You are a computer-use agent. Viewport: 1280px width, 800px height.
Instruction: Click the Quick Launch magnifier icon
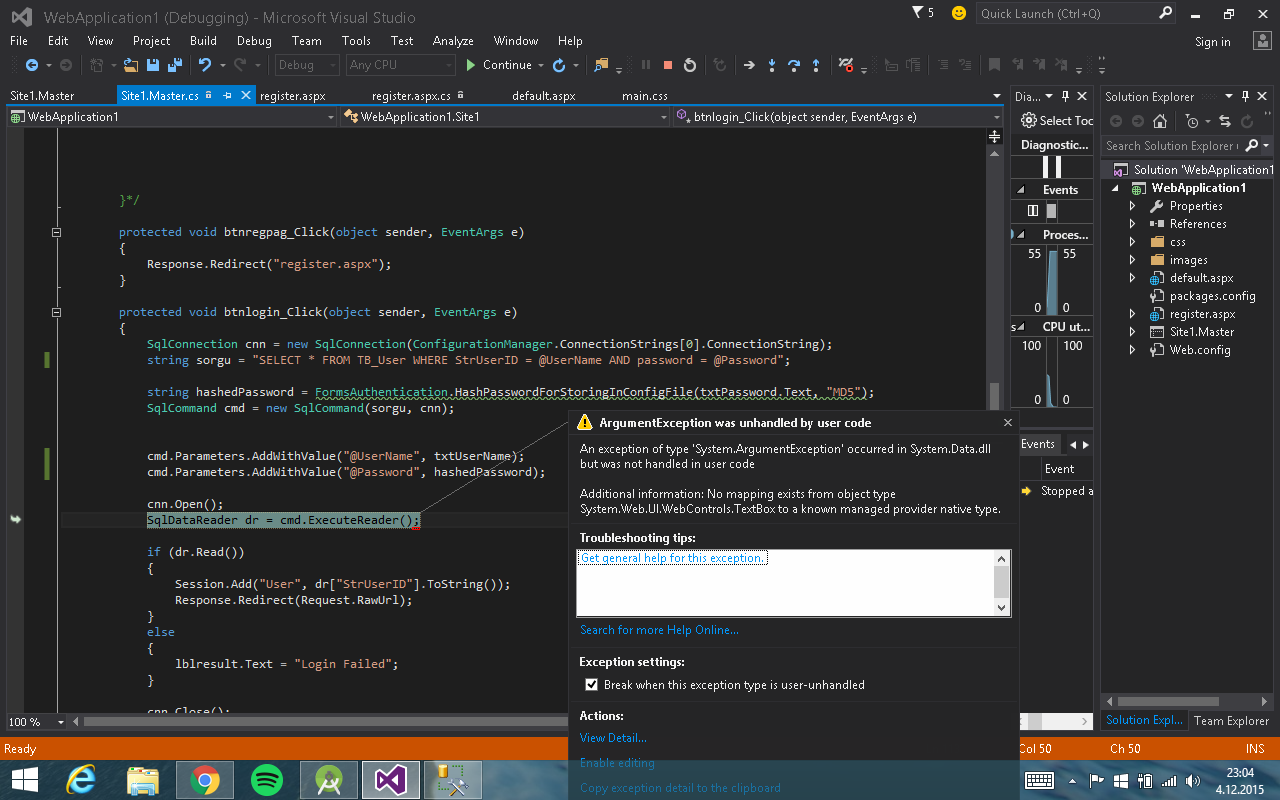point(1165,13)
